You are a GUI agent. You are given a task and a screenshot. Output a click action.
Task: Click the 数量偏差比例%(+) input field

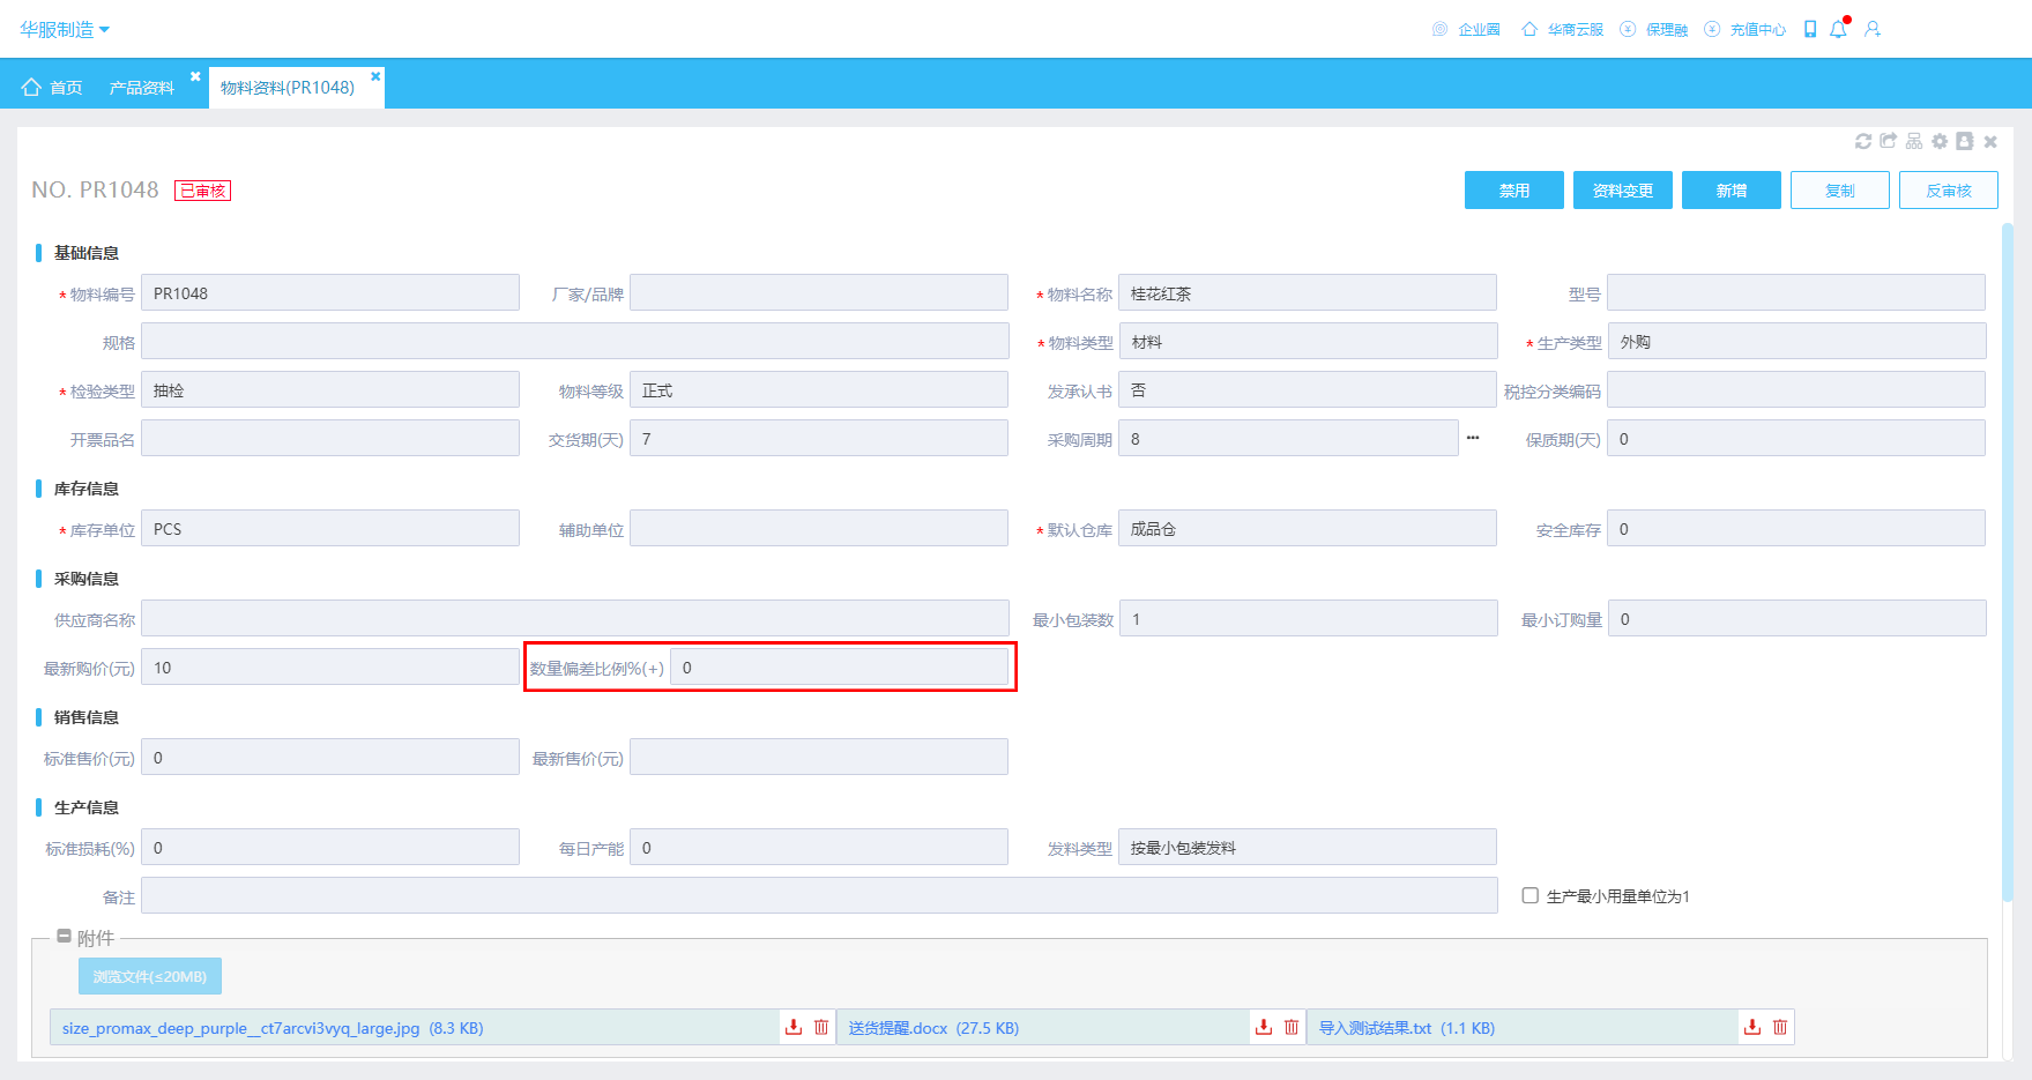point(839,667)
